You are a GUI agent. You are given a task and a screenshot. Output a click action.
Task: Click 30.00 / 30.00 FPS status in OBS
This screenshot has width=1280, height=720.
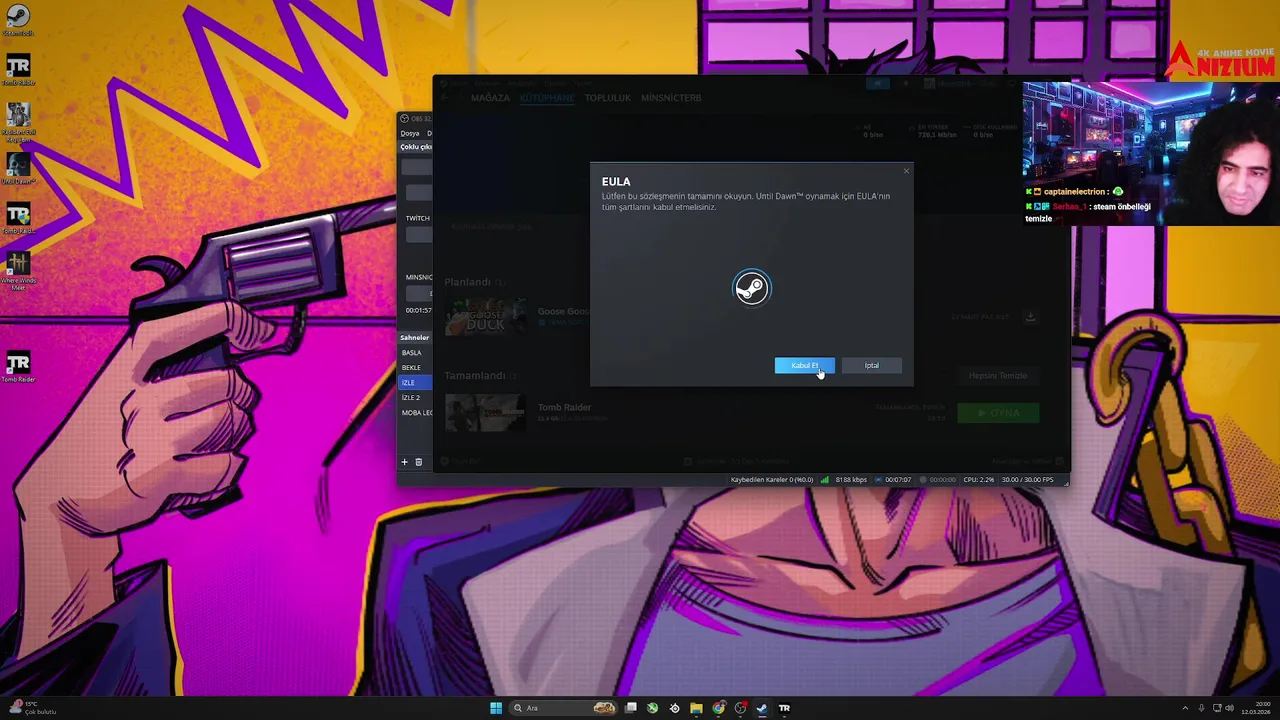pos(1028,480)
